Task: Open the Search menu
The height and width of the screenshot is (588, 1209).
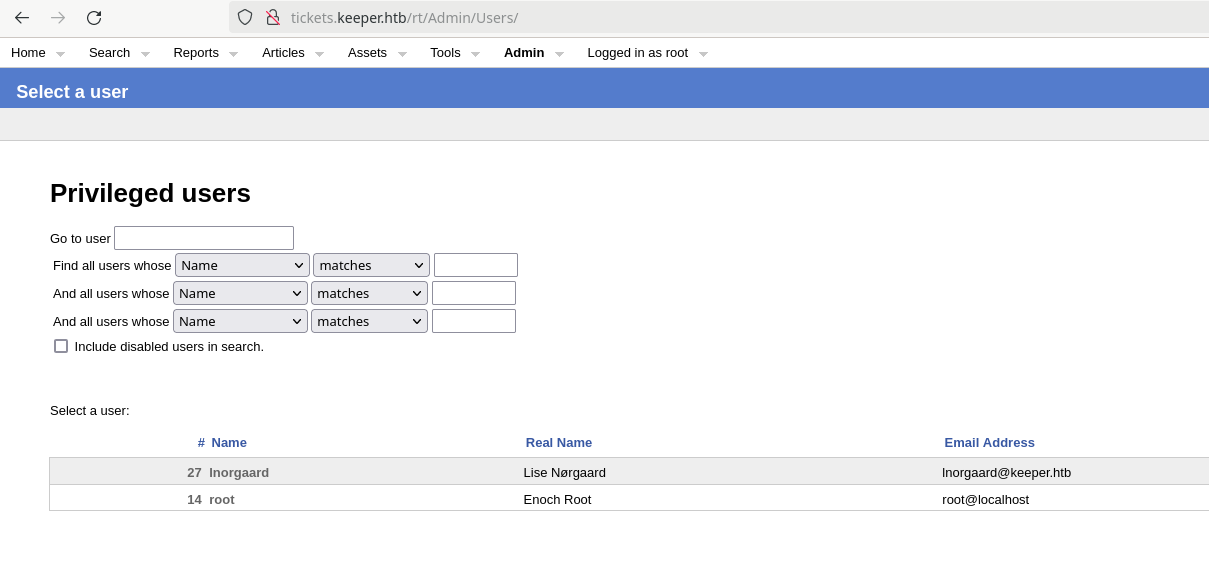Action: coord(109,53)
